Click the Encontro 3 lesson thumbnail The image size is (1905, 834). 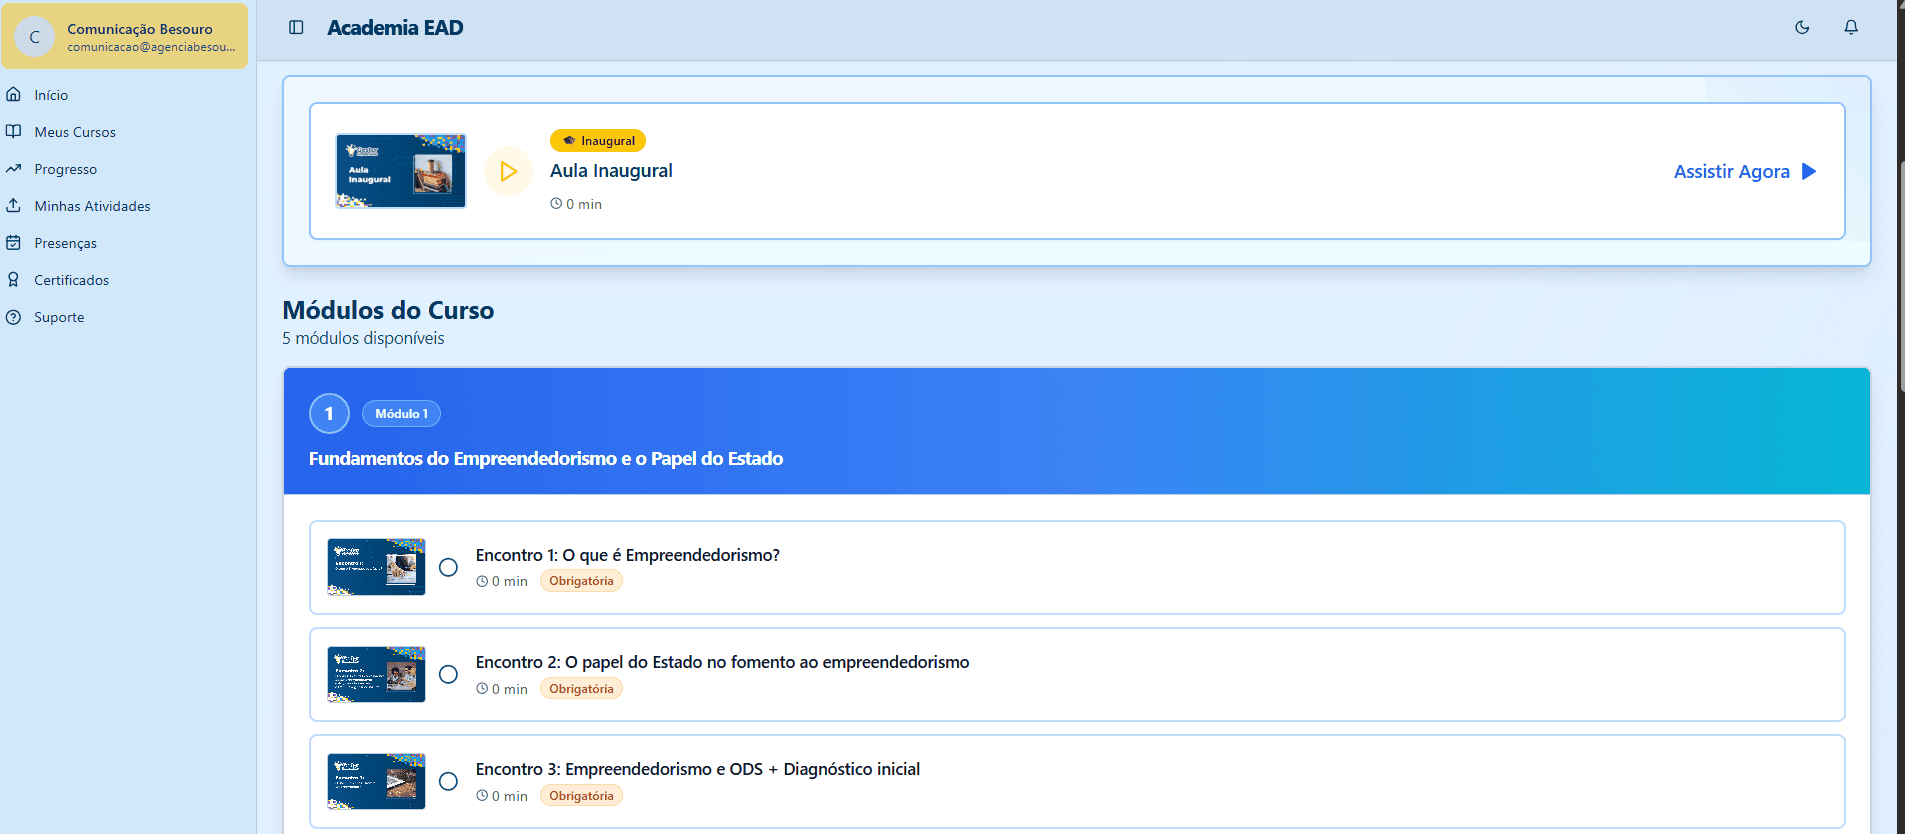pos(376,781)
